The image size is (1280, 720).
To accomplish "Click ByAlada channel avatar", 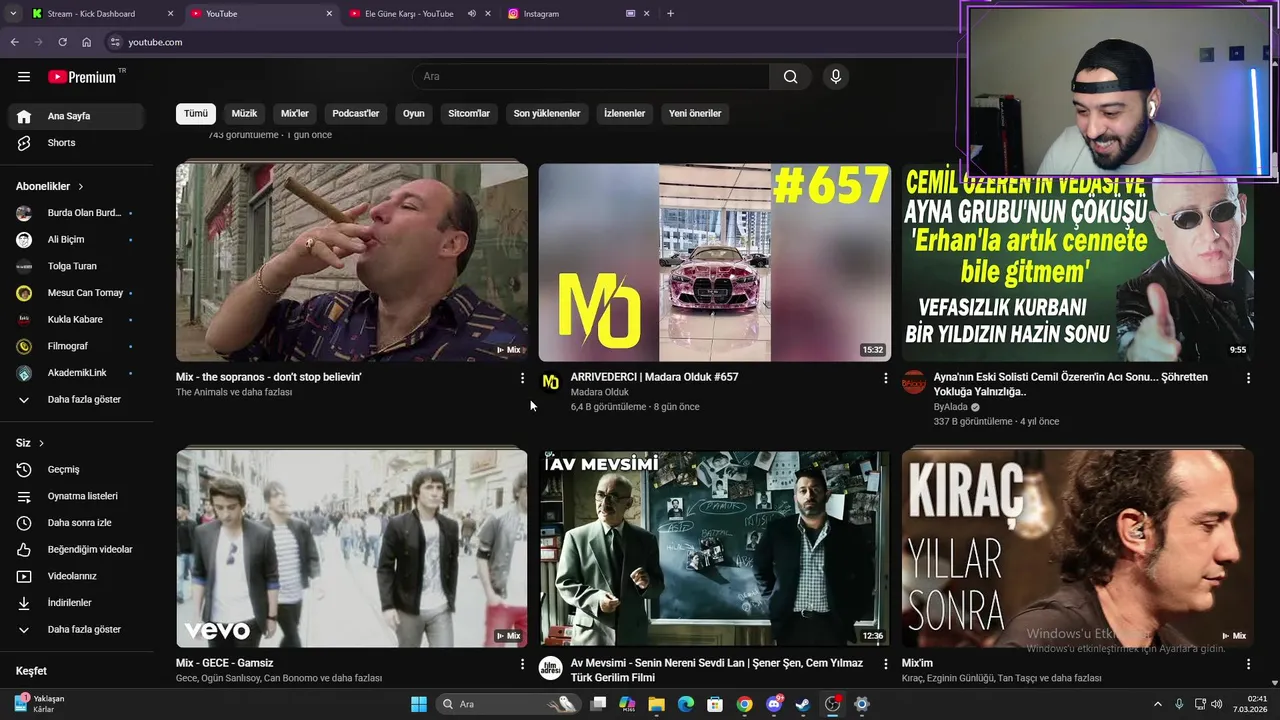I will point(914,382).
